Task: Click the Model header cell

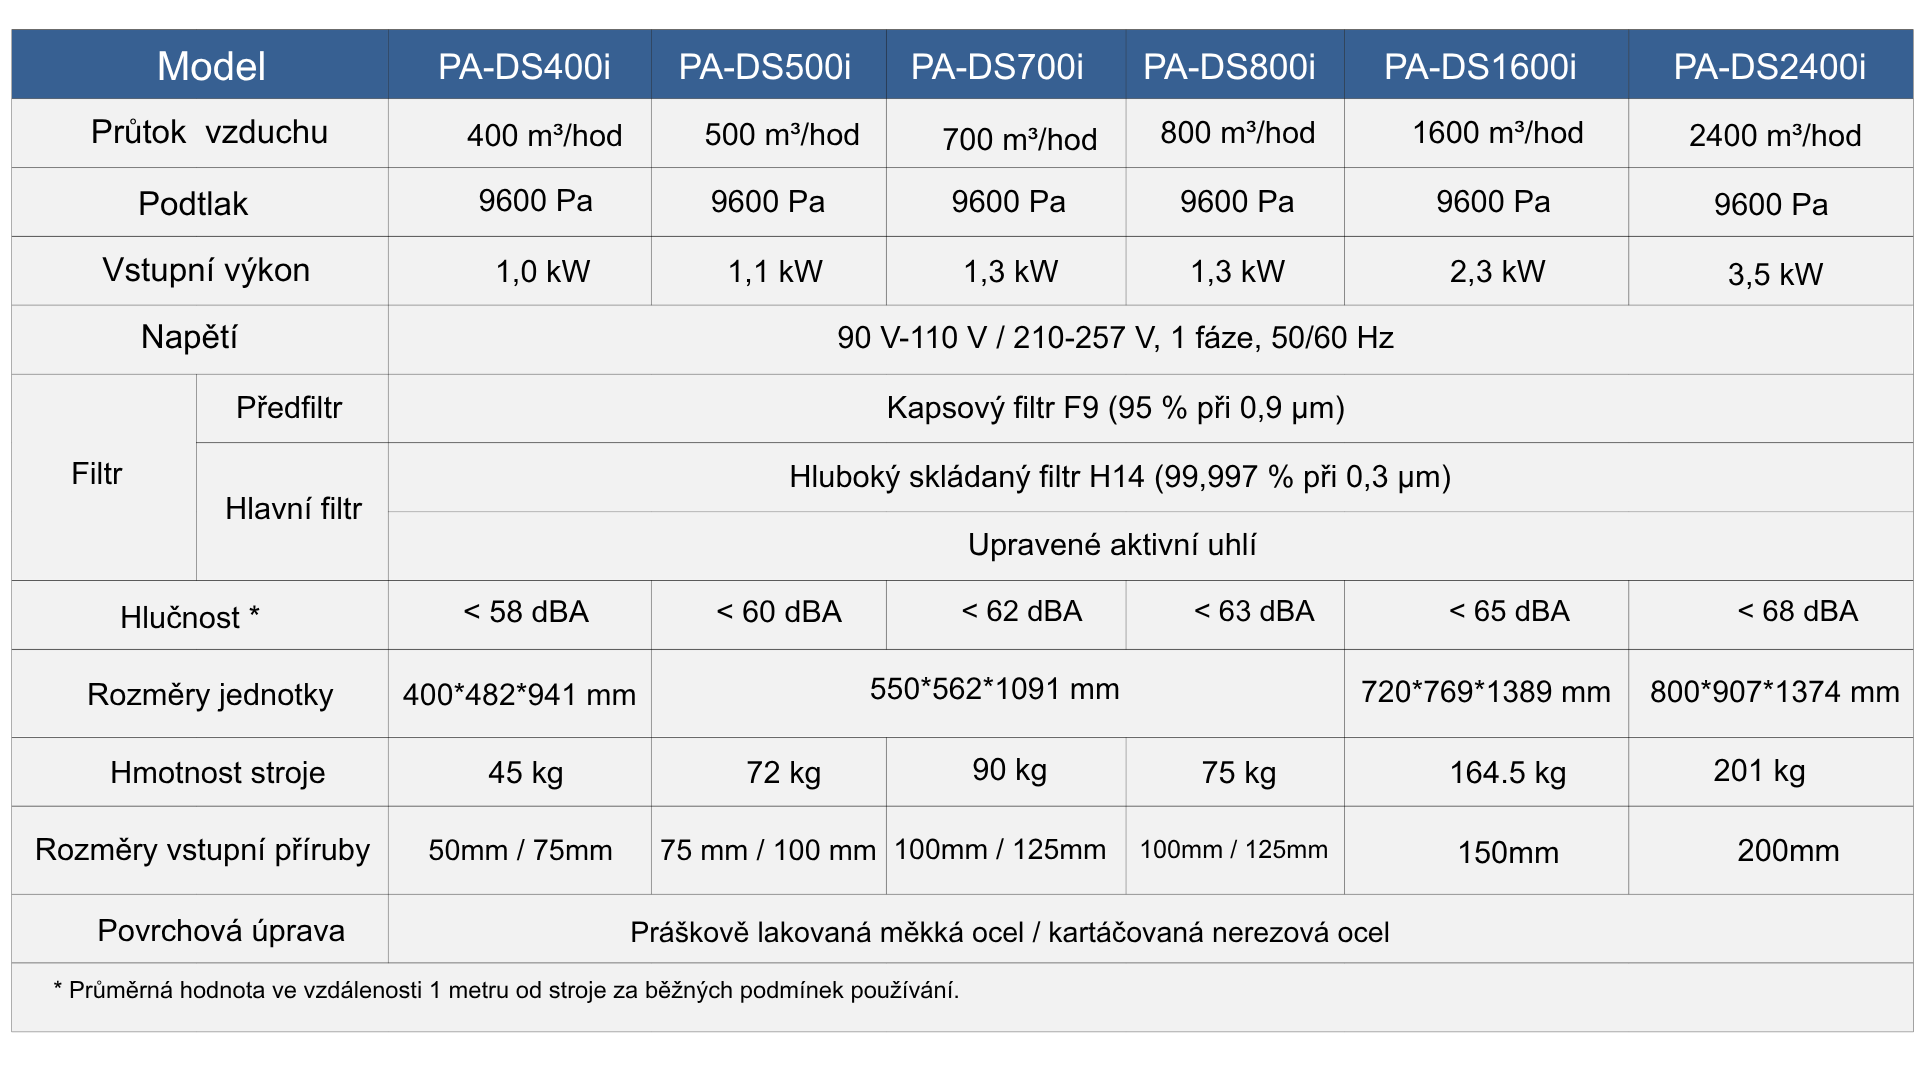Action: point(211,66)
